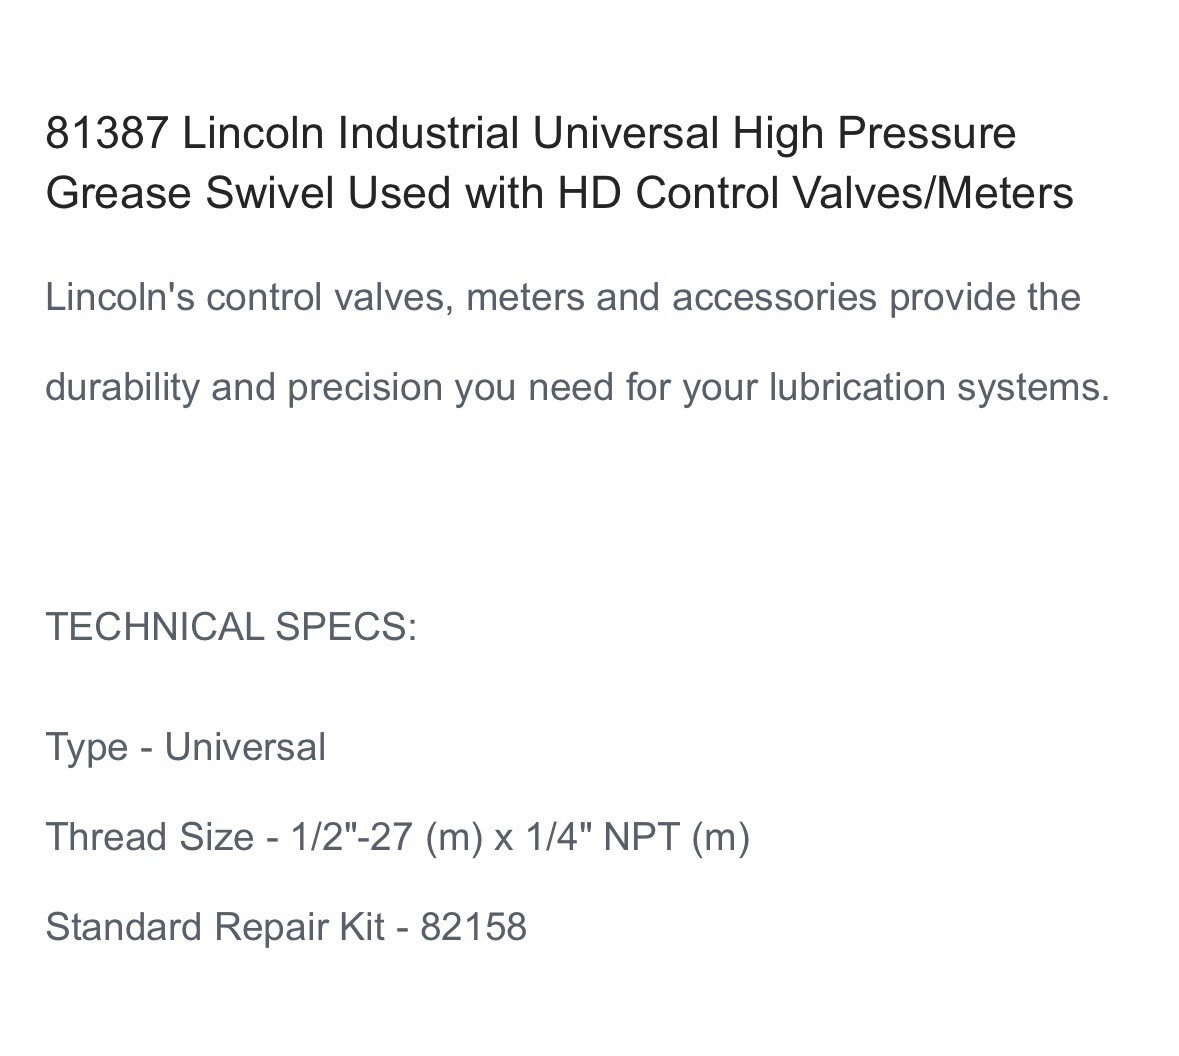The image size is (1179, 1056).
Task: Click the "Type" spec label
Action: pyautogui.click(x=87, y=748)
